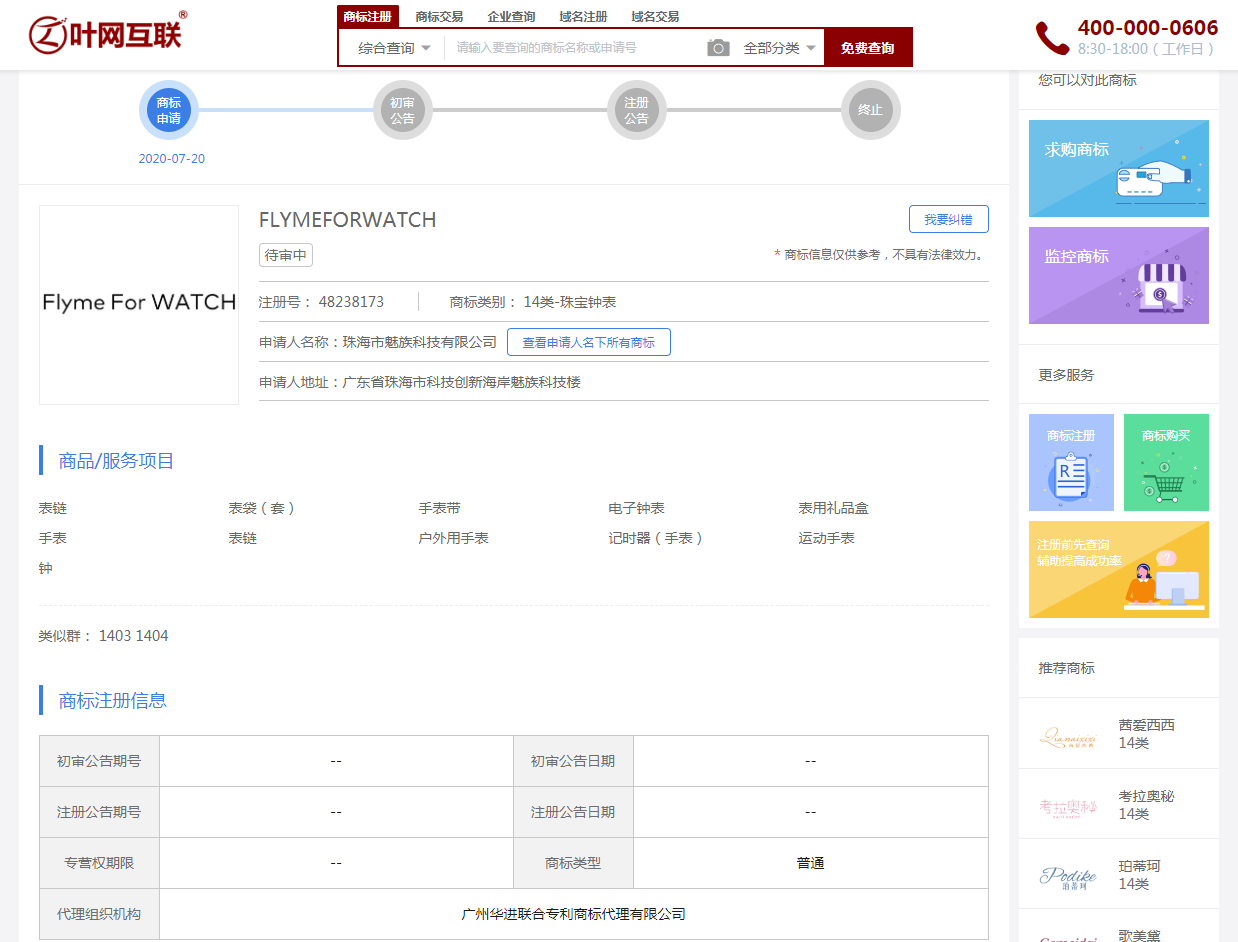The image size is (1238, 942).
Task: Click 查看申请人名下所有商标 button
Action: tap(589, 341)
